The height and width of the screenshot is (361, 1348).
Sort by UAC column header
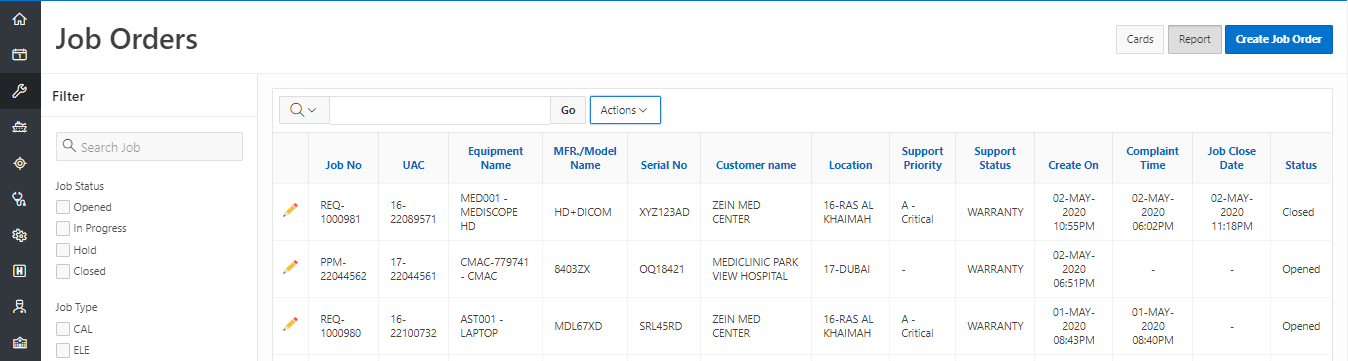(414, 165)
